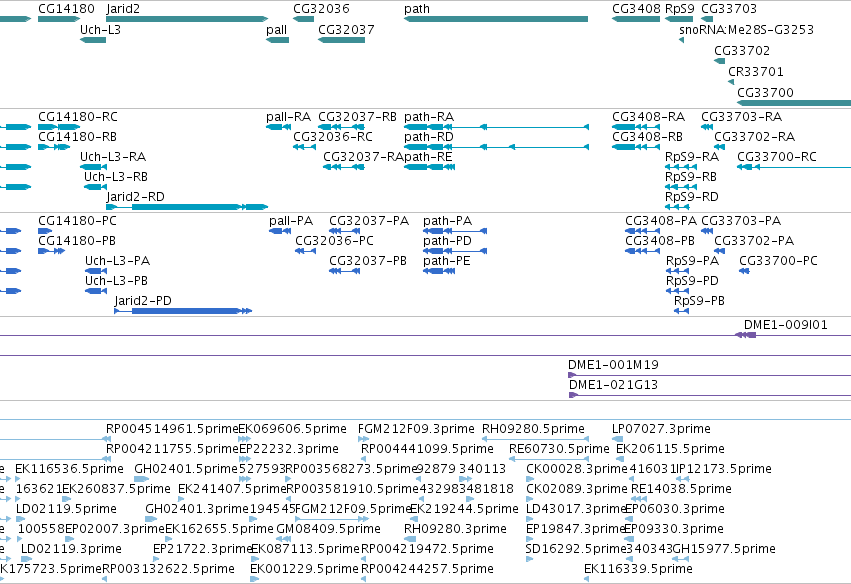The height and width of the screenshot is (584, 851).
Task: Open protein CG32036-PC
Action: [x=334, y=241]
